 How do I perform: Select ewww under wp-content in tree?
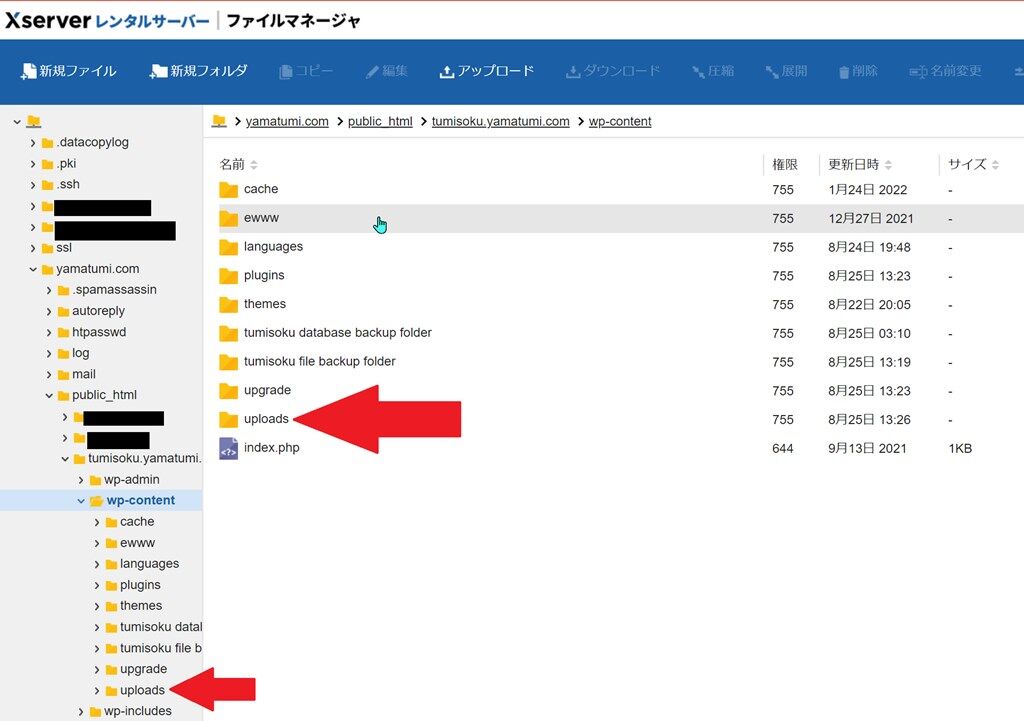point(137,543)
